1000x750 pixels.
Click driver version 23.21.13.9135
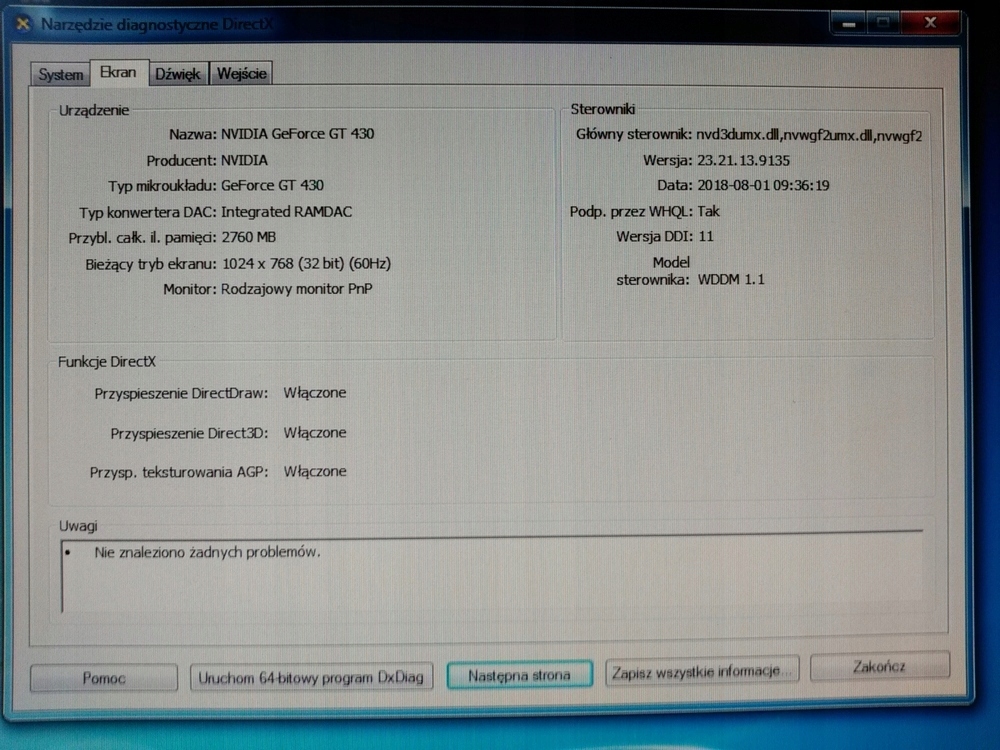(x=743, y=160)
